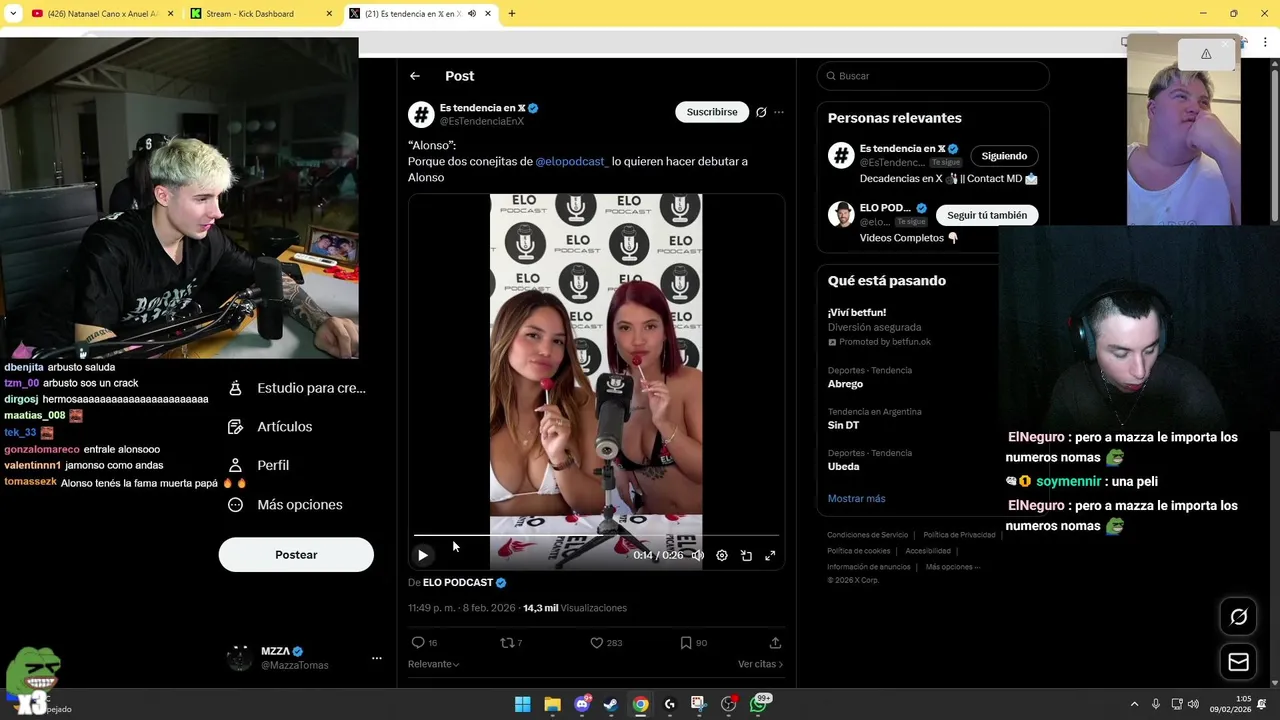Open post's three-dot more menu

point(779,112)
